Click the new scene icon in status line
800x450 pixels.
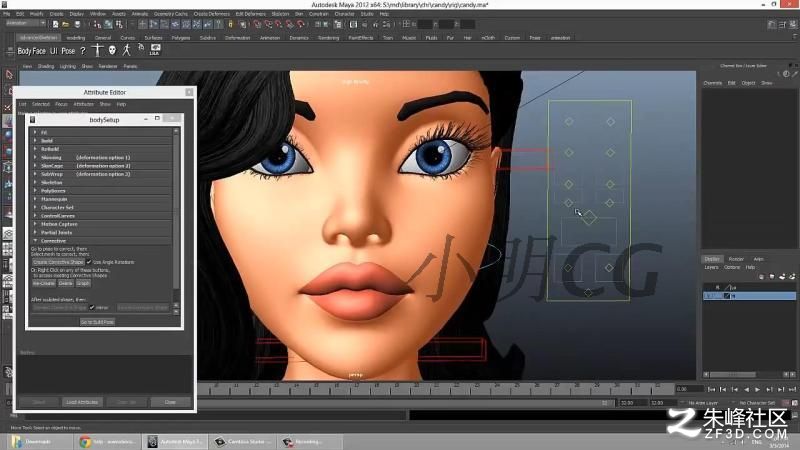pos(56,24)
